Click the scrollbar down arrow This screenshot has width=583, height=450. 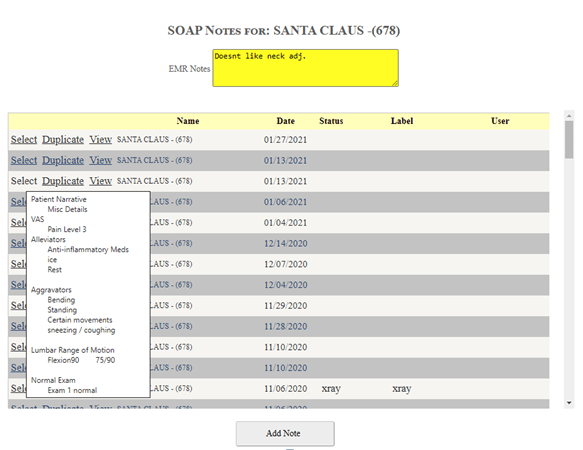pos(569,403)
